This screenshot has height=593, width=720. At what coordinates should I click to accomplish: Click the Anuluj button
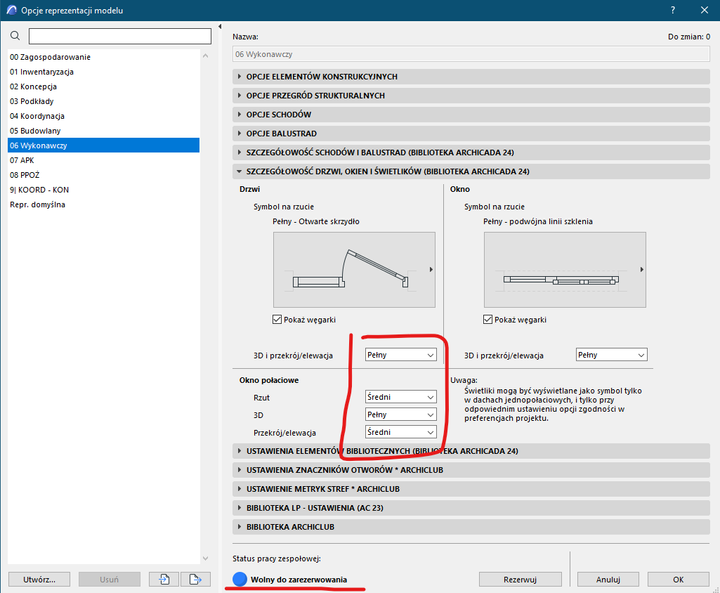(608, 579)
